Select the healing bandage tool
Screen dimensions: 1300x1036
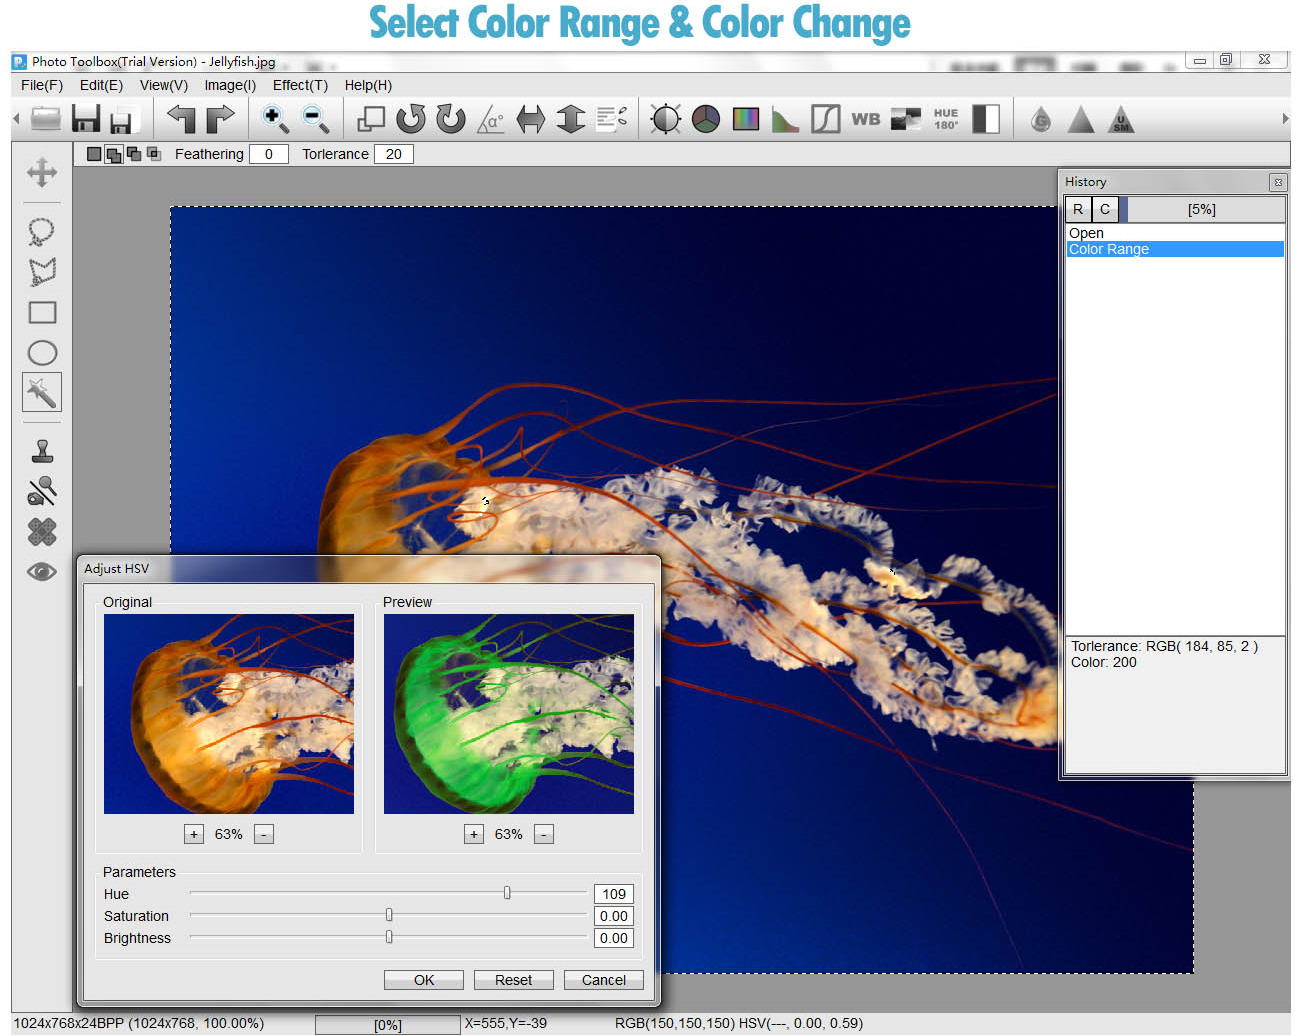point(42,532)
